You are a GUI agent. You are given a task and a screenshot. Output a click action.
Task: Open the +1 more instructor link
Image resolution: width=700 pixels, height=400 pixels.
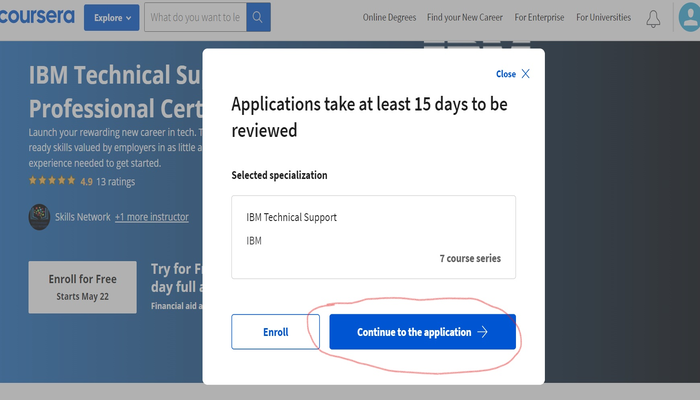tap(152, 217)
